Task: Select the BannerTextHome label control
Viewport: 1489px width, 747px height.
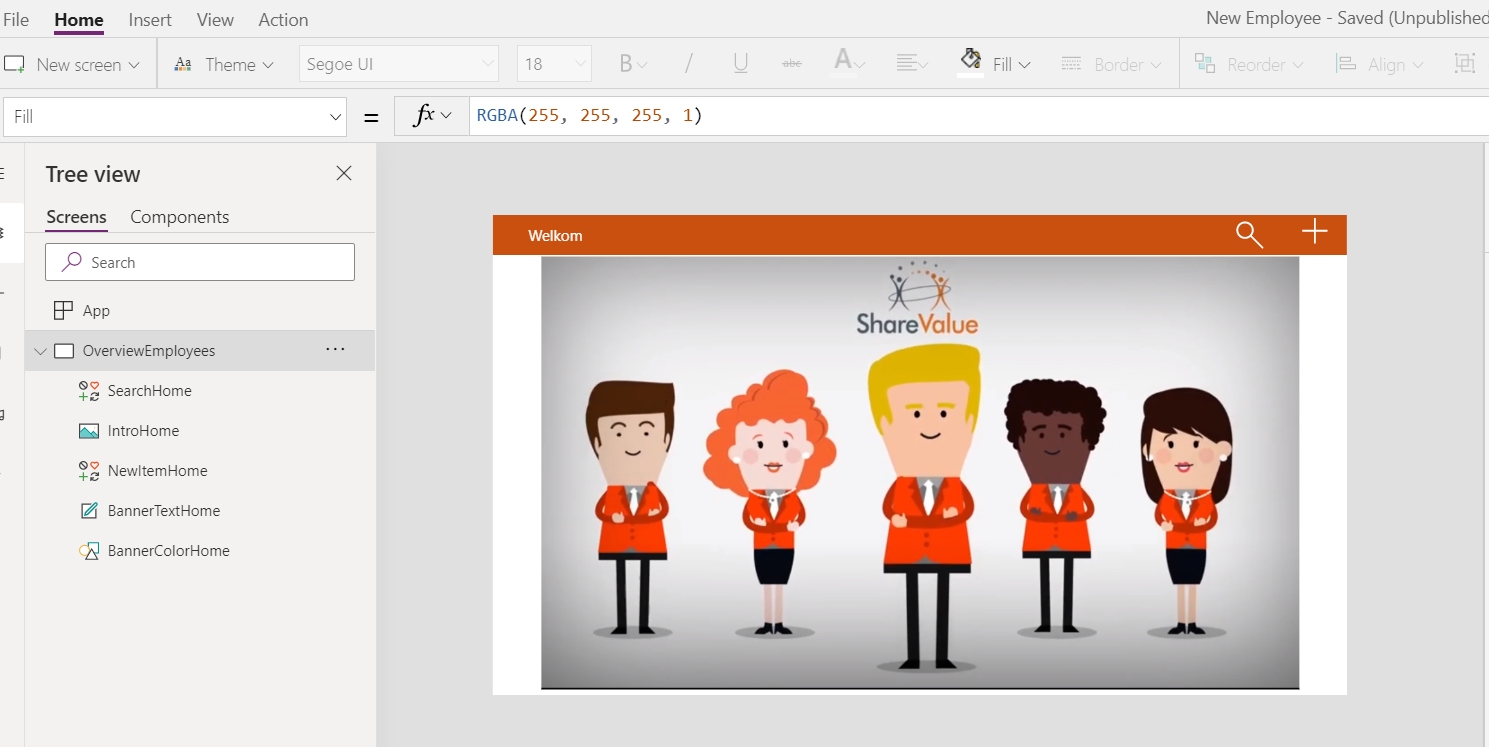Action: 164,511
